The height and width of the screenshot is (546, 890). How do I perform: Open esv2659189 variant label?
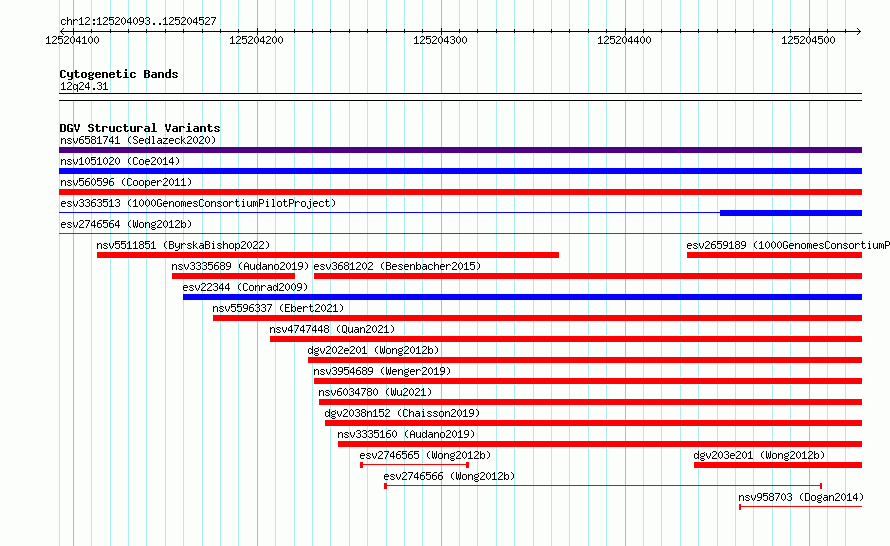pos(788,245)
